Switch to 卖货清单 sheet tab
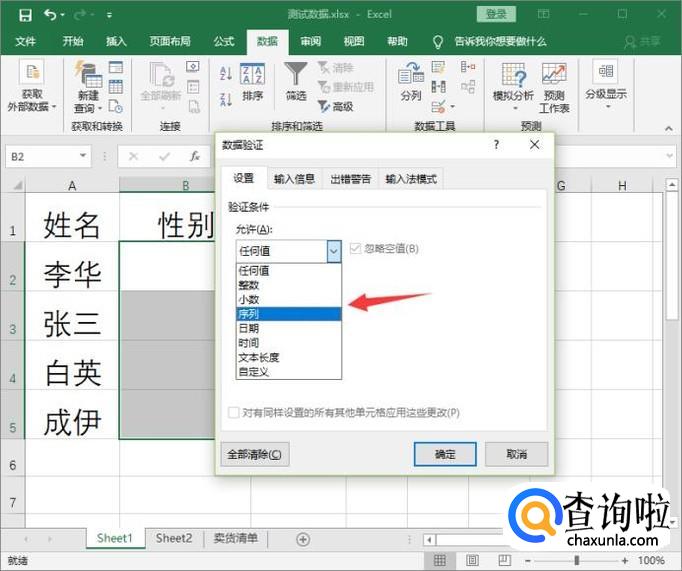Image resolution: width=682 pixels, height=571 pixels. (x=235, y=538)
